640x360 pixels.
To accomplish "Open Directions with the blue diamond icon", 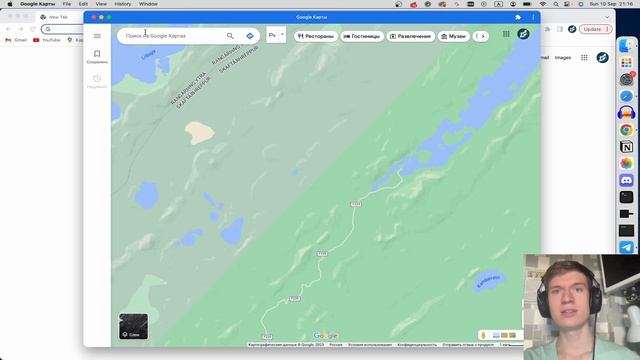I will (x=250, y=36).
